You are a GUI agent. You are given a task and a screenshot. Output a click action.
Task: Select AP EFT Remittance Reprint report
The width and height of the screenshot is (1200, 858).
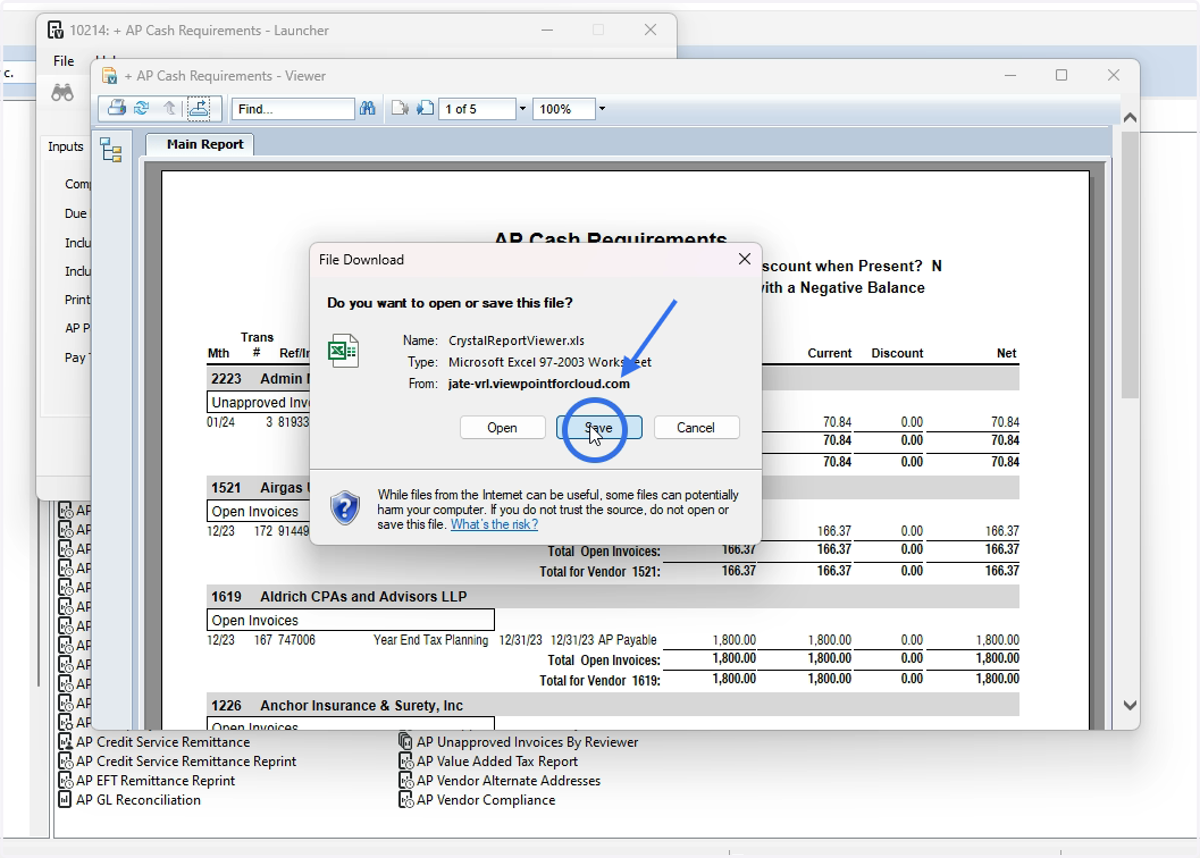155,780
